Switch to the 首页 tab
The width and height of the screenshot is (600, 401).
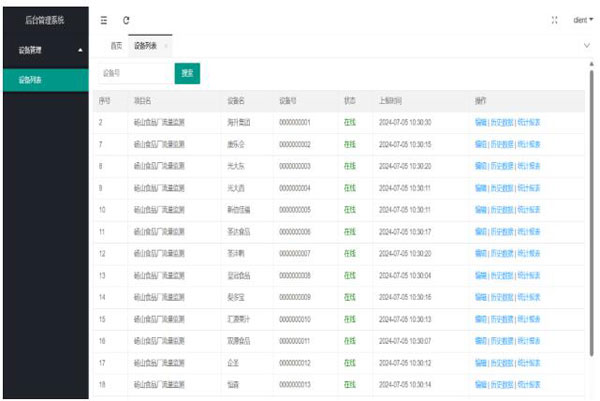pos(116,46)
